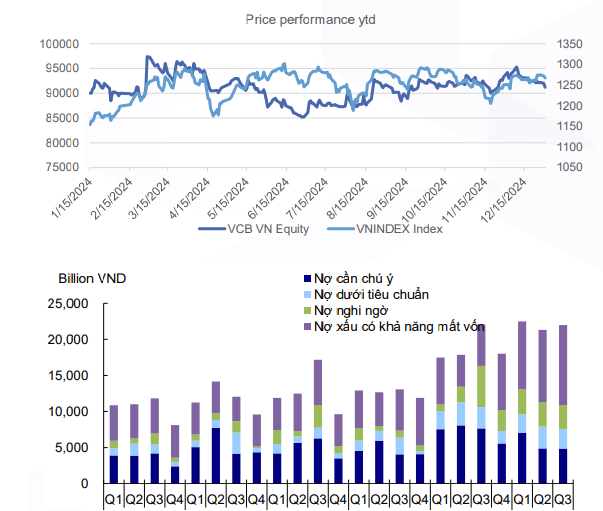Click the 9/15/2024 date label
Image resolution: width=603 pixels, height=511 pixels.
coord(388,198)
